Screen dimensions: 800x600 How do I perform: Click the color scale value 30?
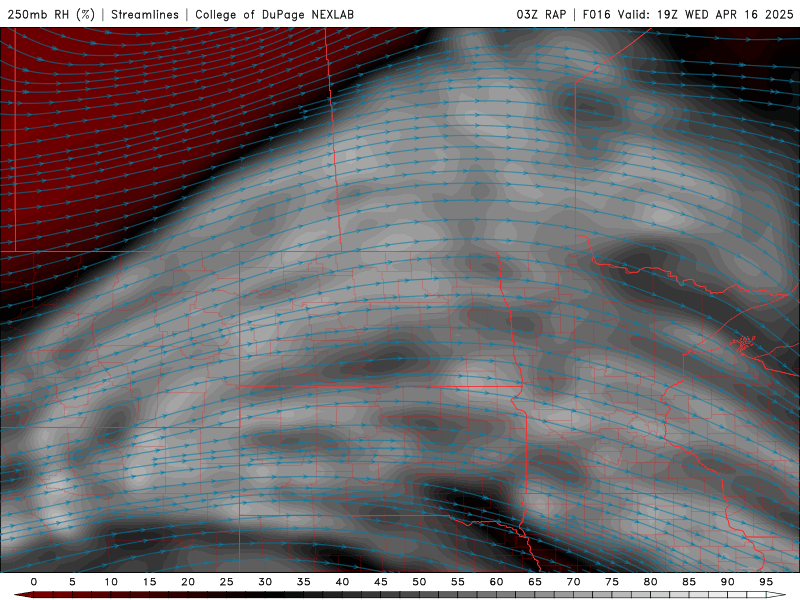(265, 582)
